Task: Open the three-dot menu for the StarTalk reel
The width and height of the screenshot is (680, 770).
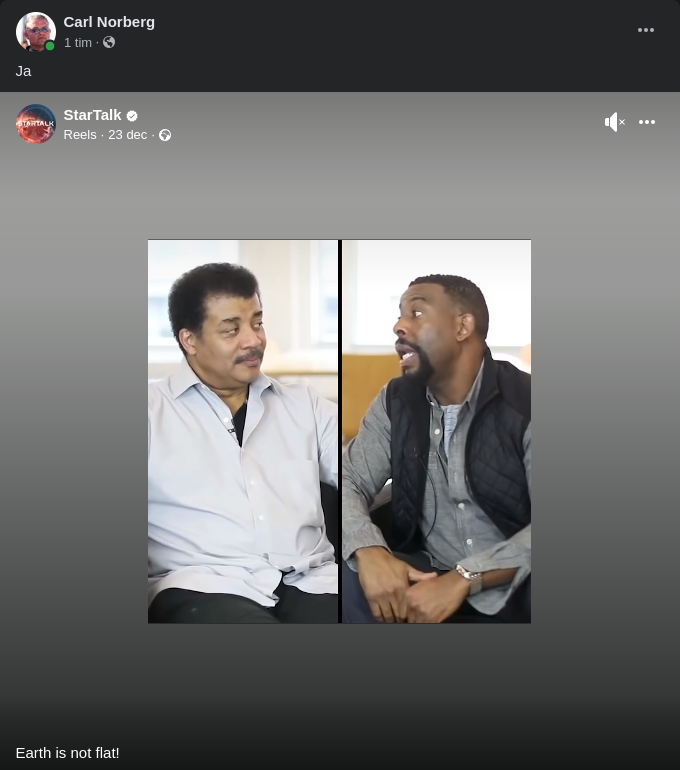Action: (x=647, y=122)
